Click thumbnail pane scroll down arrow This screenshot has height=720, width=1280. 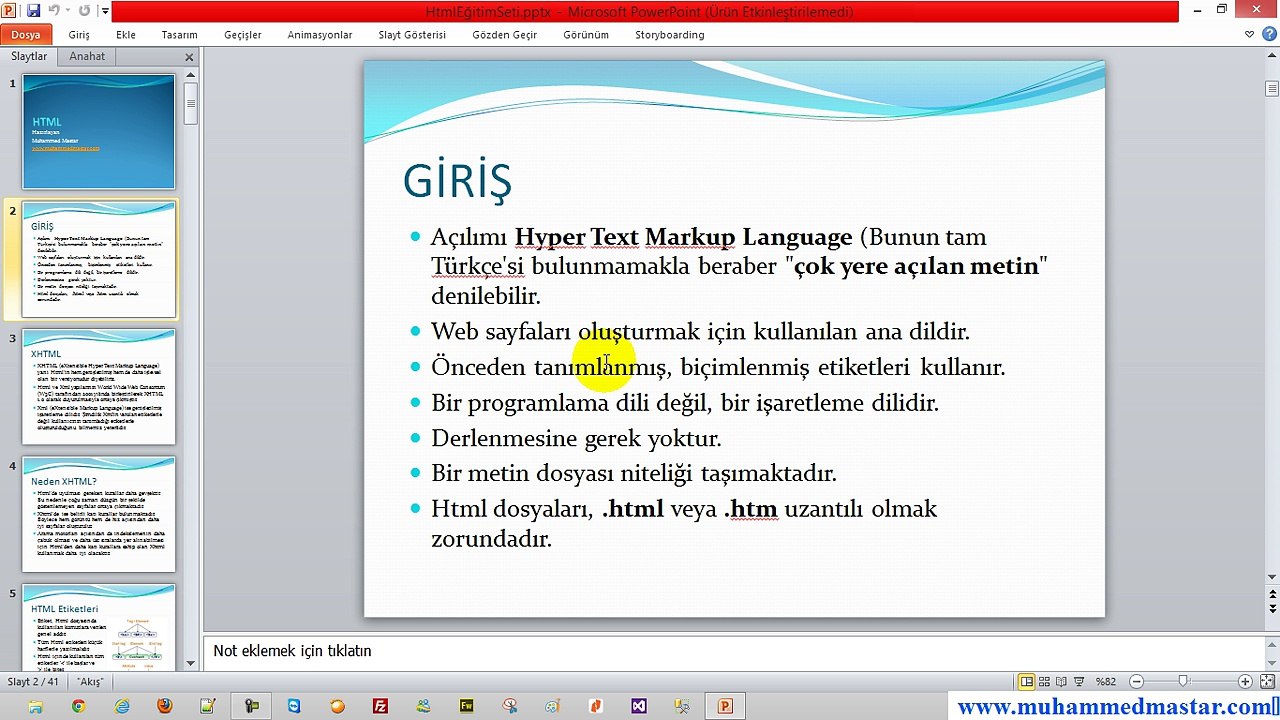(x=191, y=663)
